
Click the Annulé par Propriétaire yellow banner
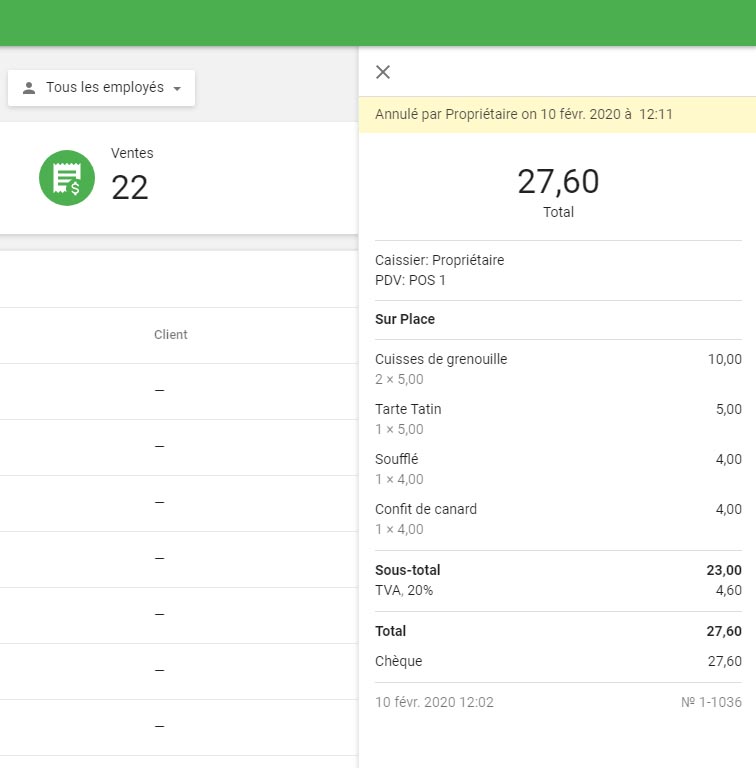(557, 114)
